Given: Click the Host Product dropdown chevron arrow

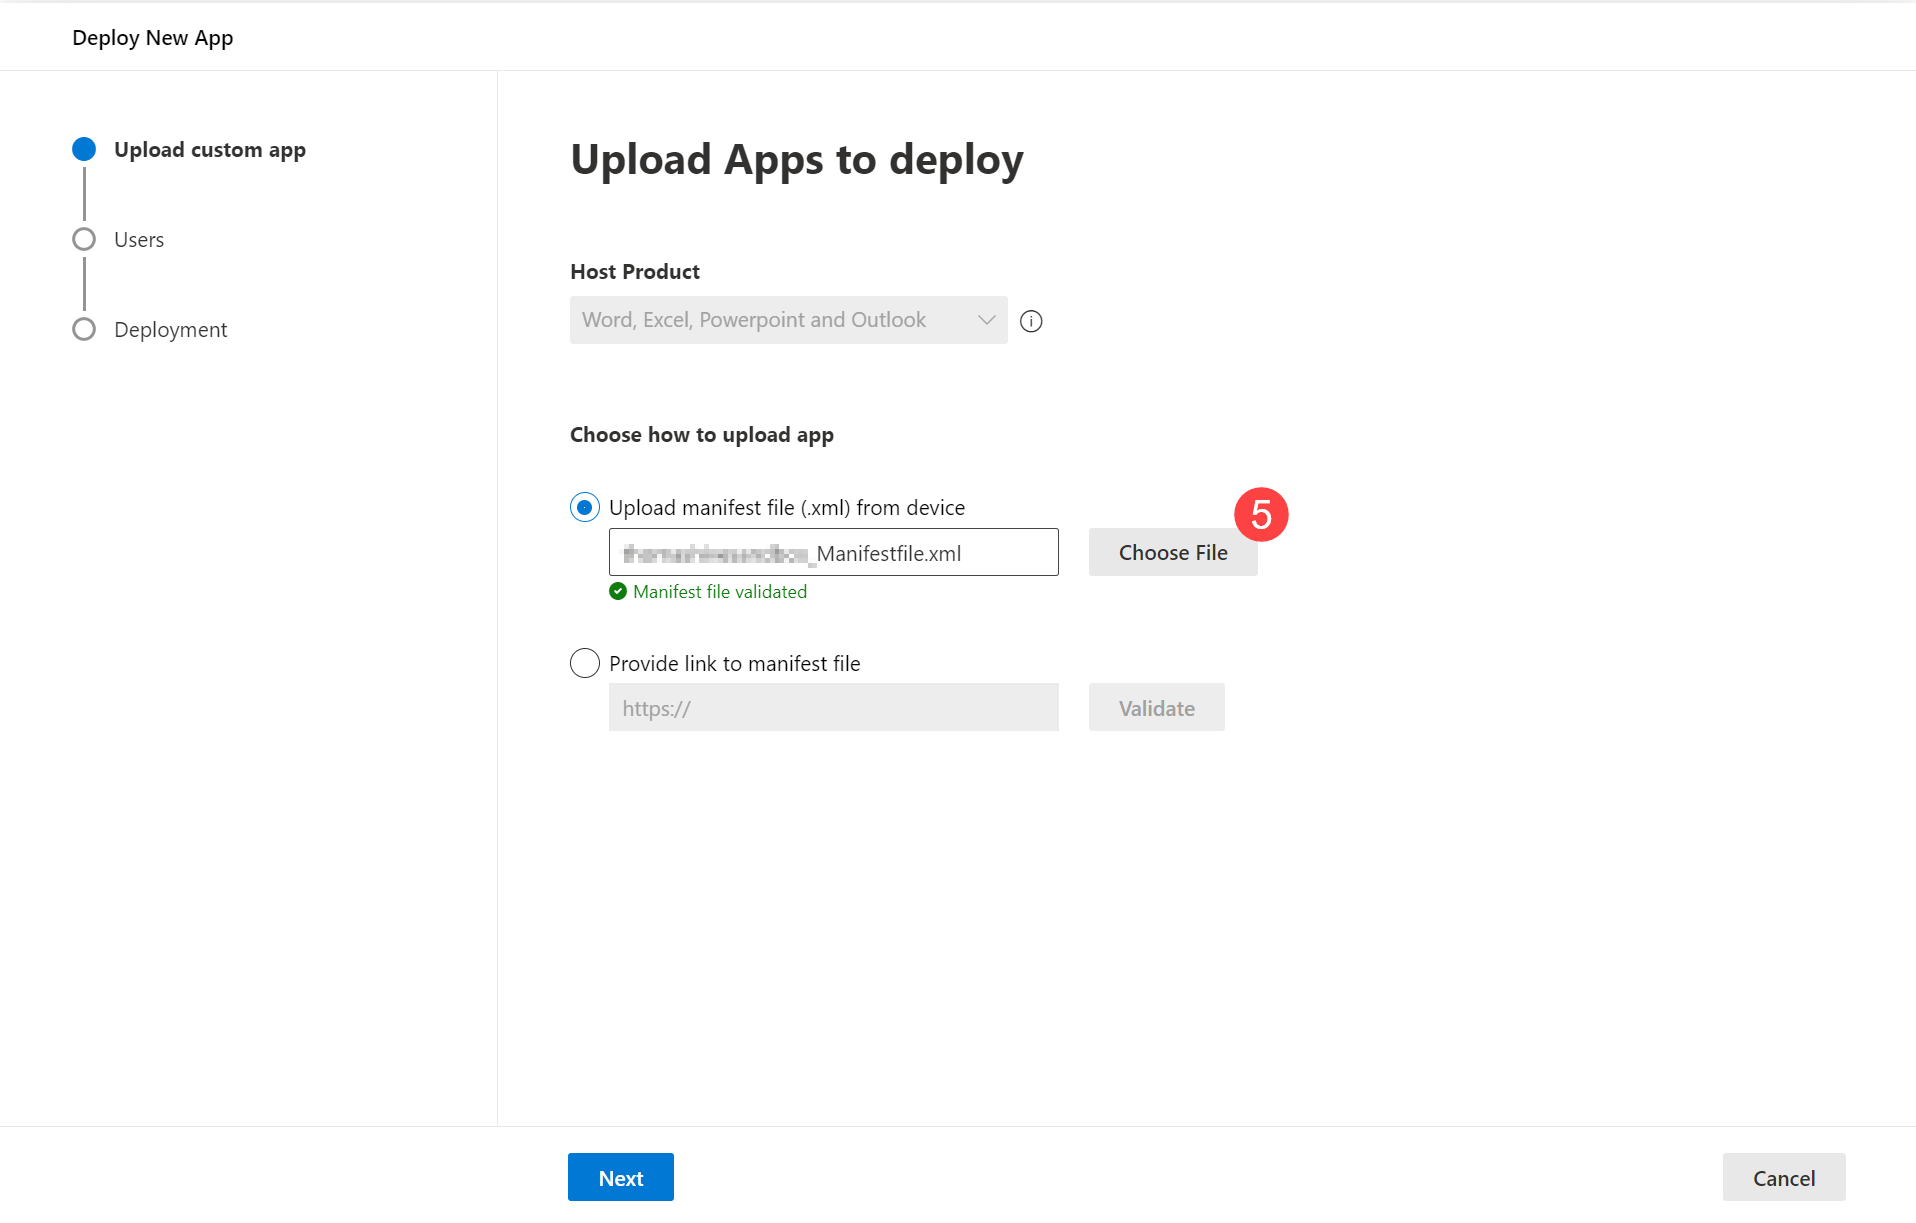Looking at the screenshot, I should click(x=986, y=320).
